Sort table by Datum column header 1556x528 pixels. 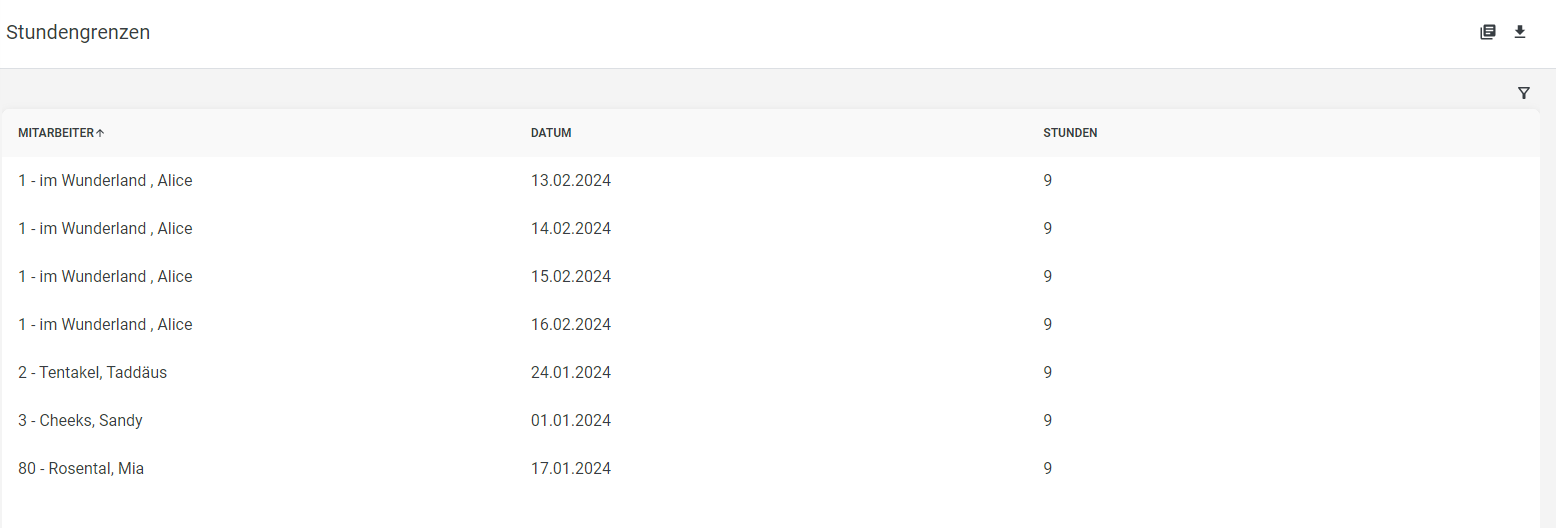(x=551, y=133)
